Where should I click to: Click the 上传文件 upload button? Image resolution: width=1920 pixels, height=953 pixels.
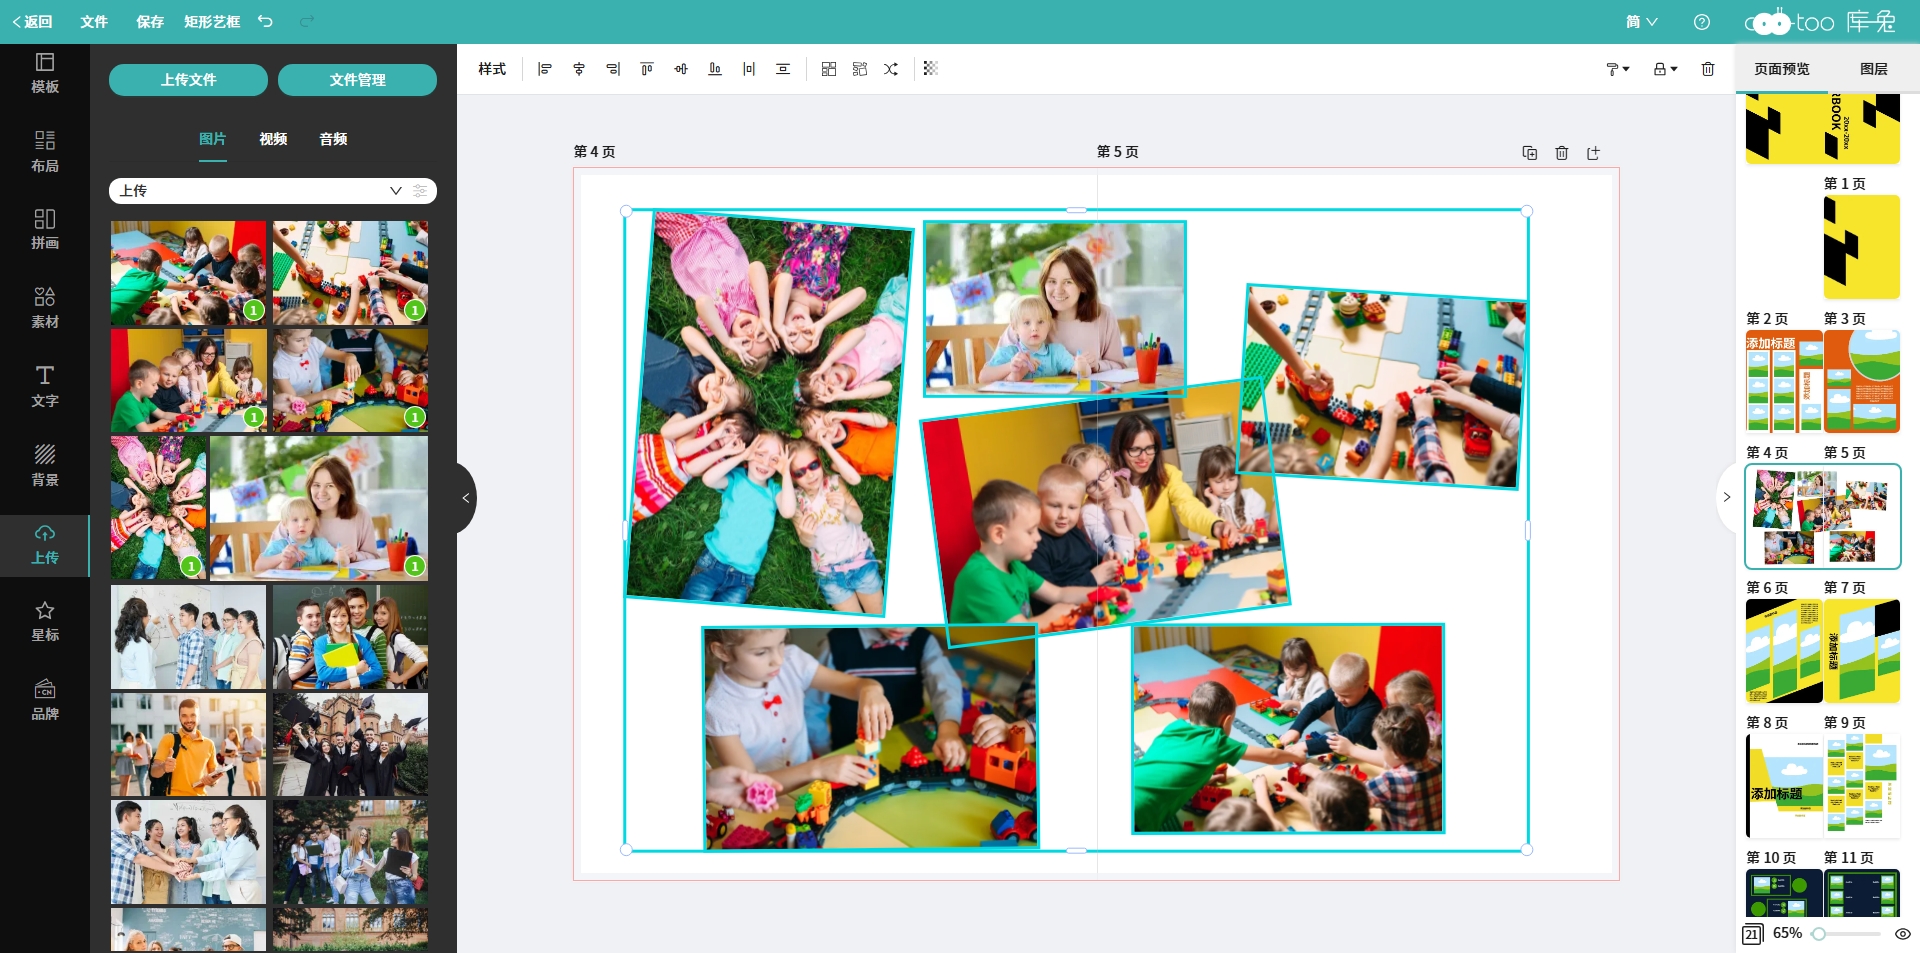[188, 80]
